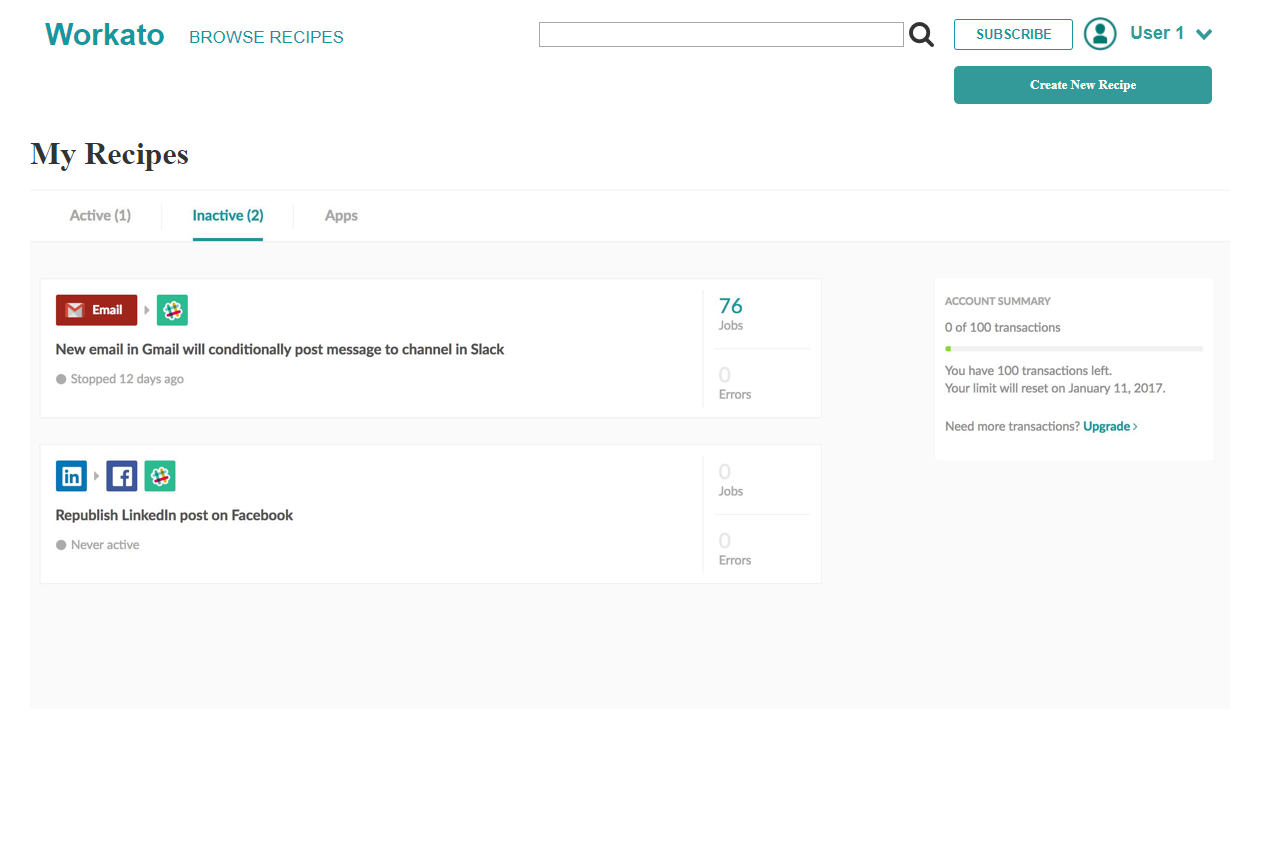Click the User 1 avatar icon

1100,34
